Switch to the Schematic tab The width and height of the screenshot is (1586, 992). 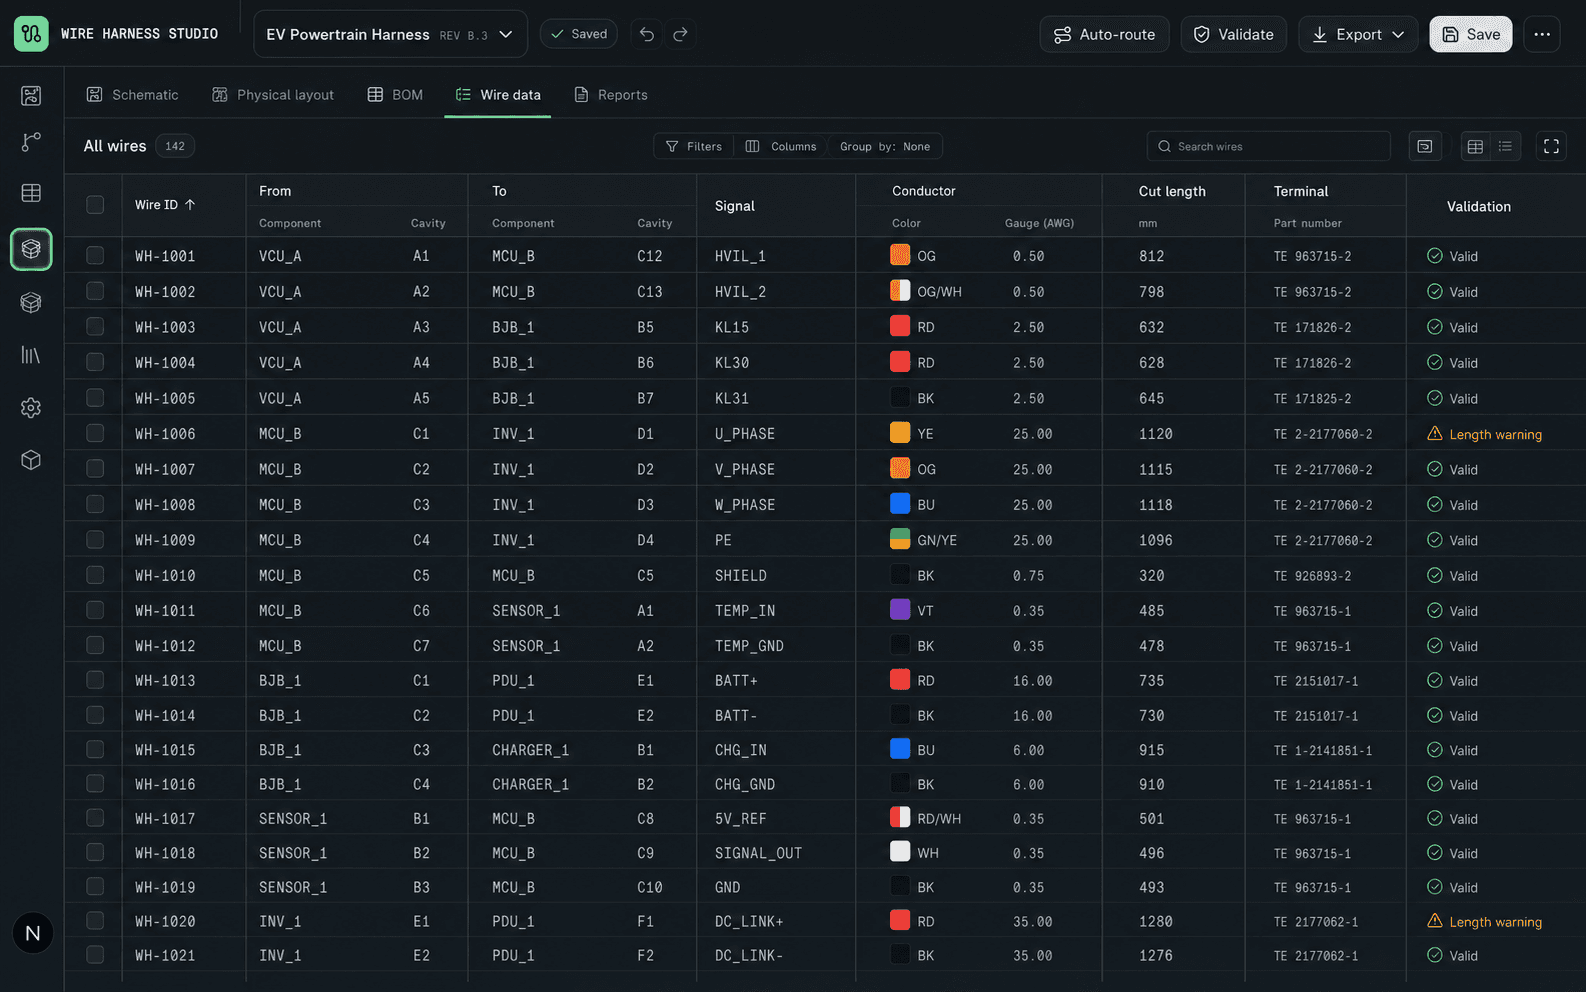(133, 95)
